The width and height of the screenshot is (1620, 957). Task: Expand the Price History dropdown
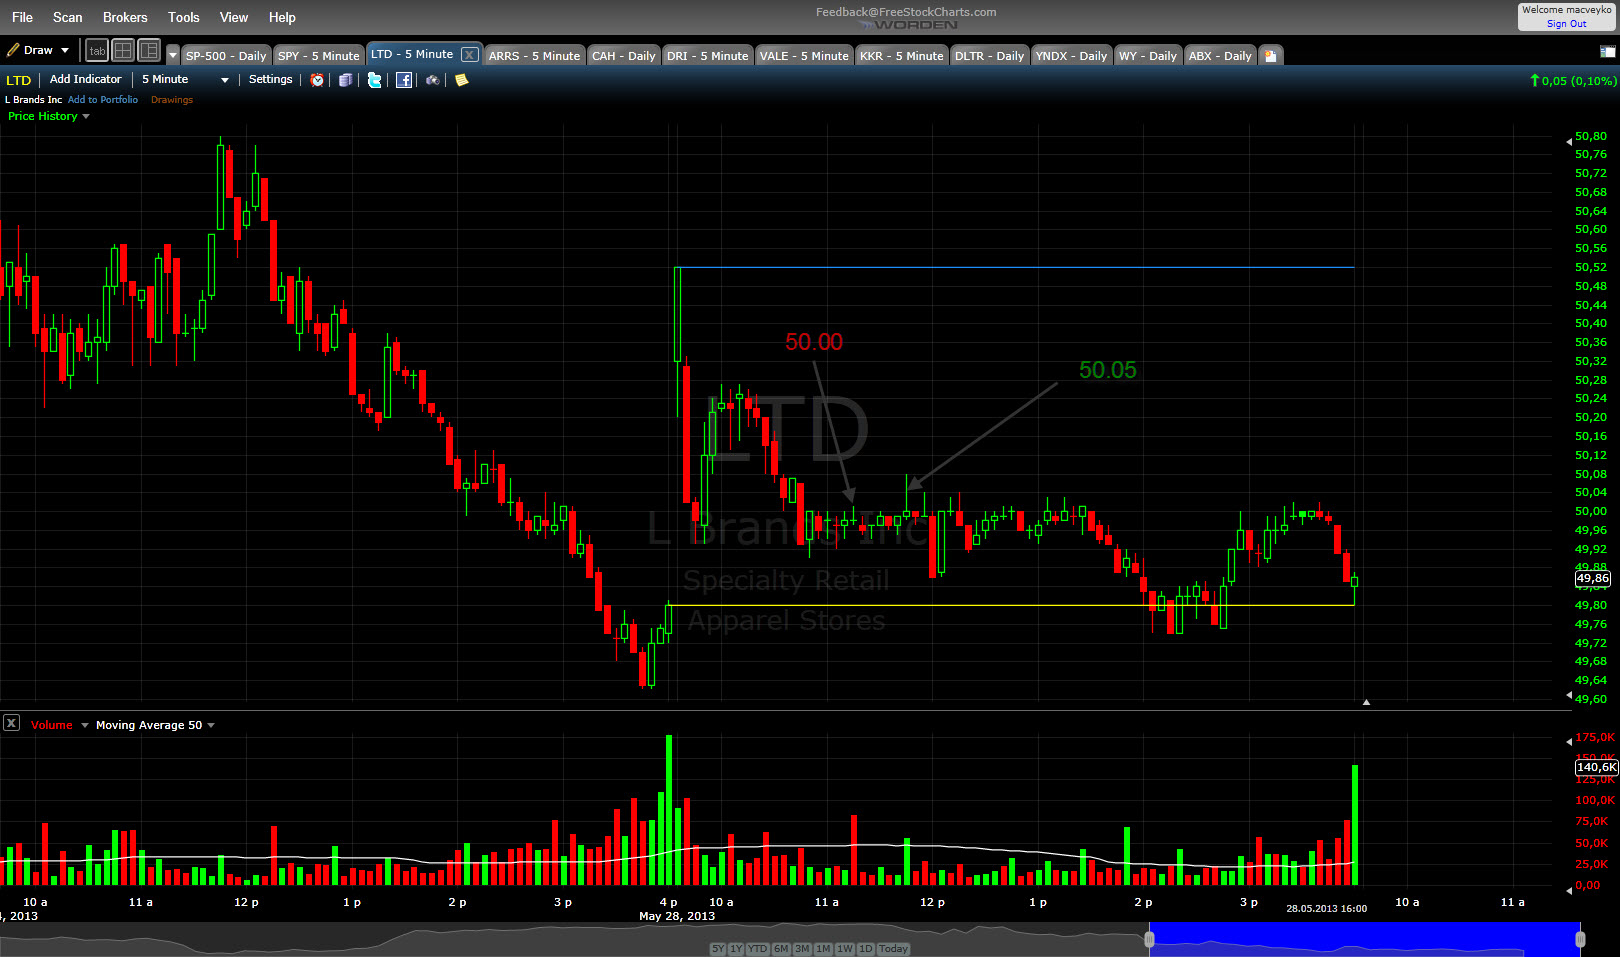coord(85,117)
